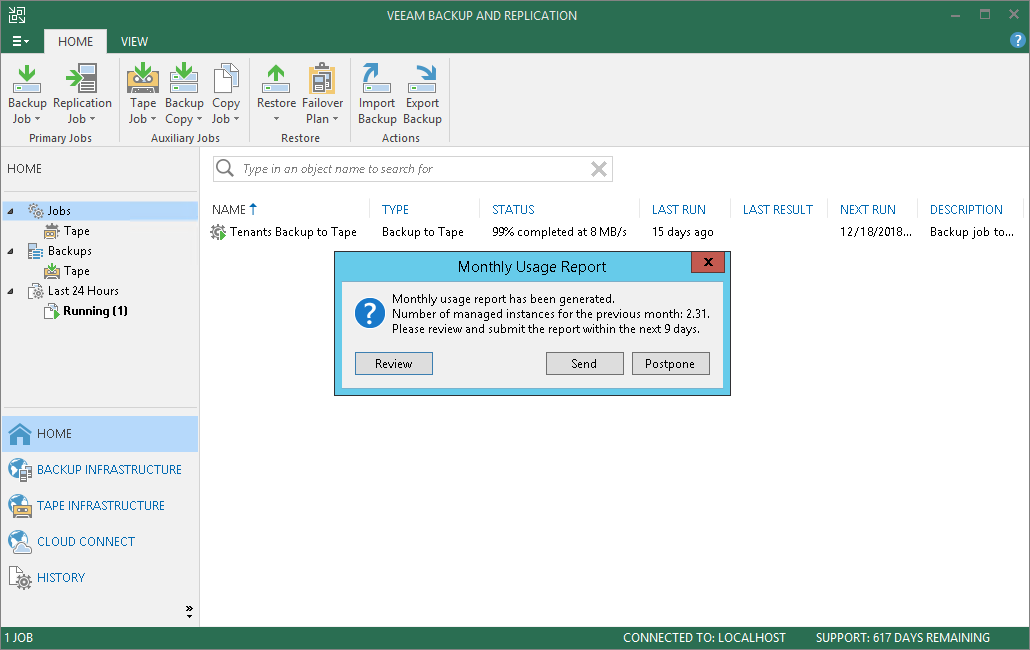The image size is (1030, 650).
Task: Click Import Backup in the ribbon
Action: (x=377, y=94)
